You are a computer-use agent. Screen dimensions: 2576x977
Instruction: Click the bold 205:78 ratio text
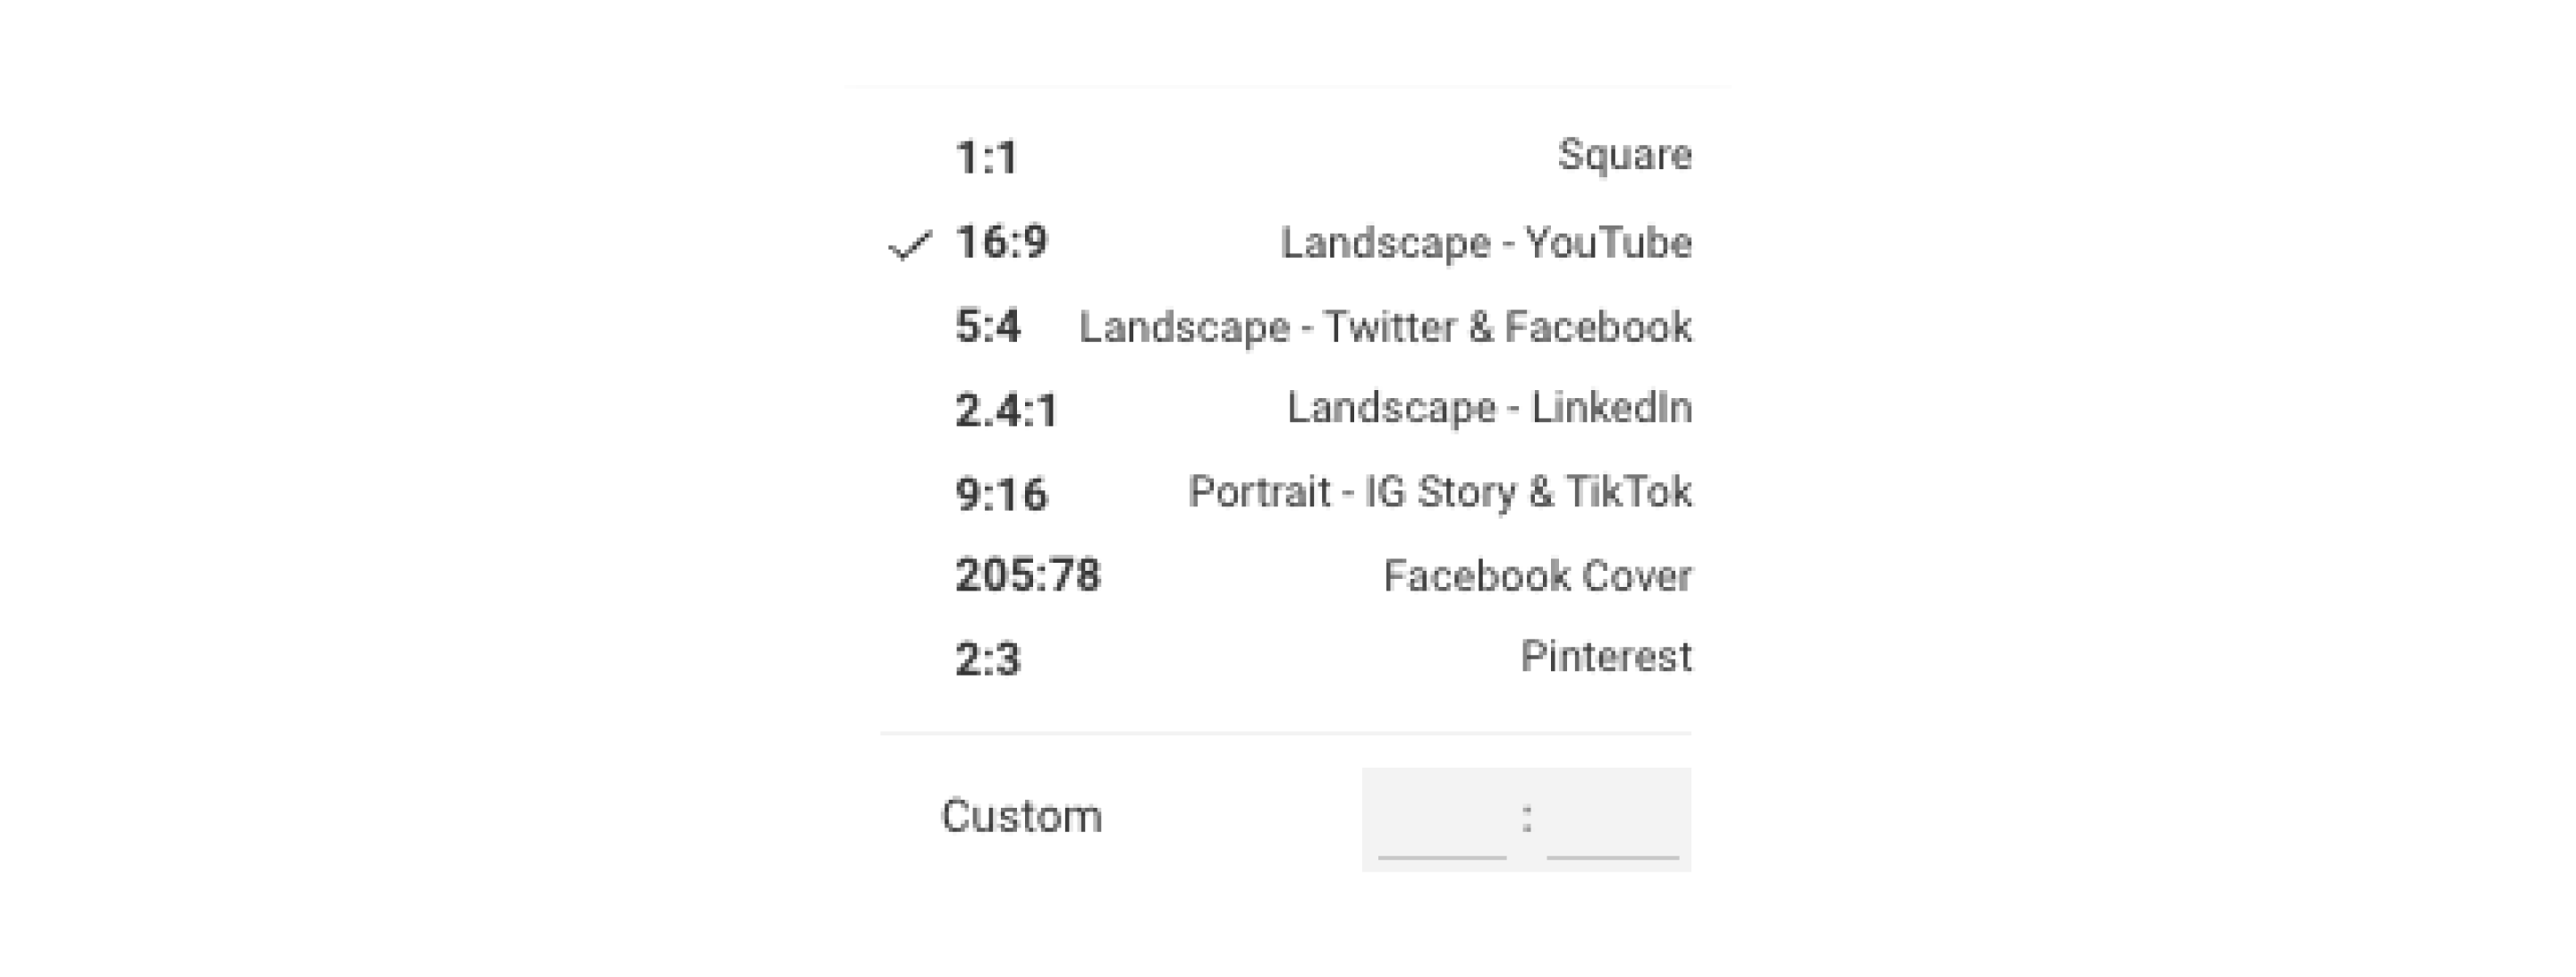tap(1028, 575)
